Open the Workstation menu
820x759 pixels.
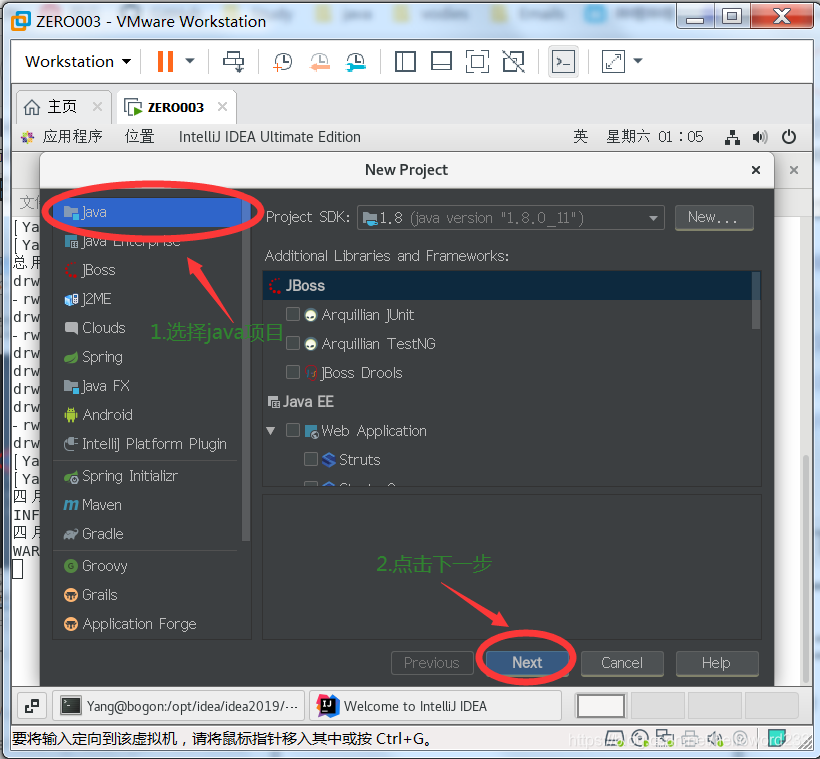point(78,61)
